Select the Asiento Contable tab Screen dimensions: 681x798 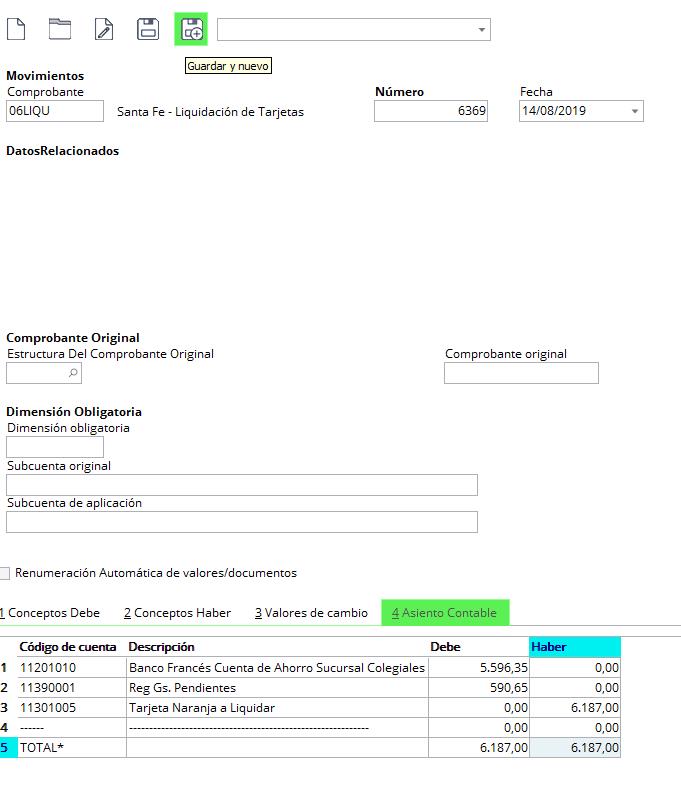[445, 613]
